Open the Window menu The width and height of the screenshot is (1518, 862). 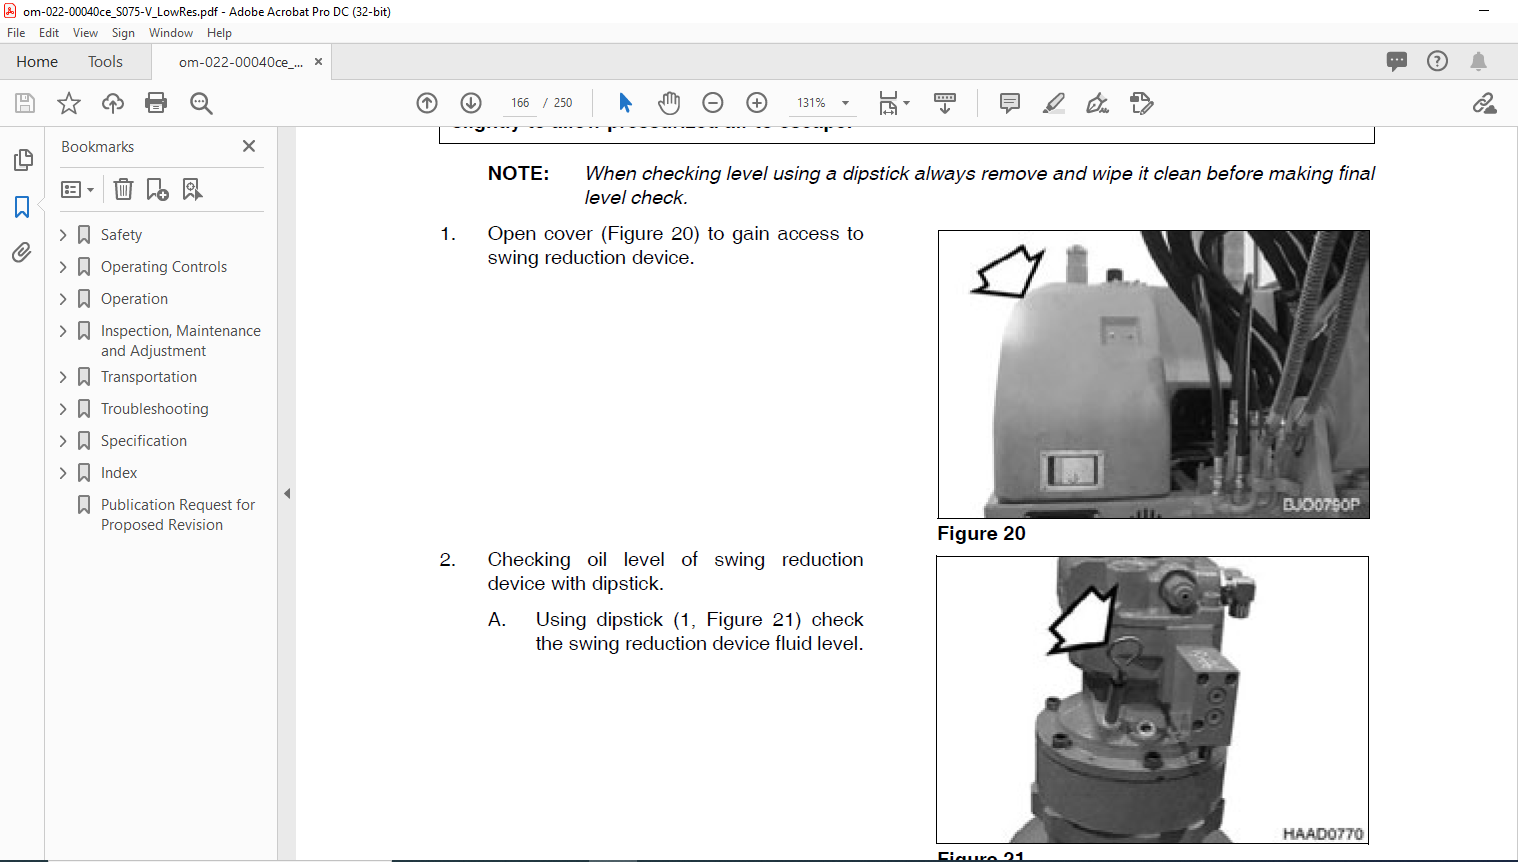pyautogui.click(x=171, y=33)
